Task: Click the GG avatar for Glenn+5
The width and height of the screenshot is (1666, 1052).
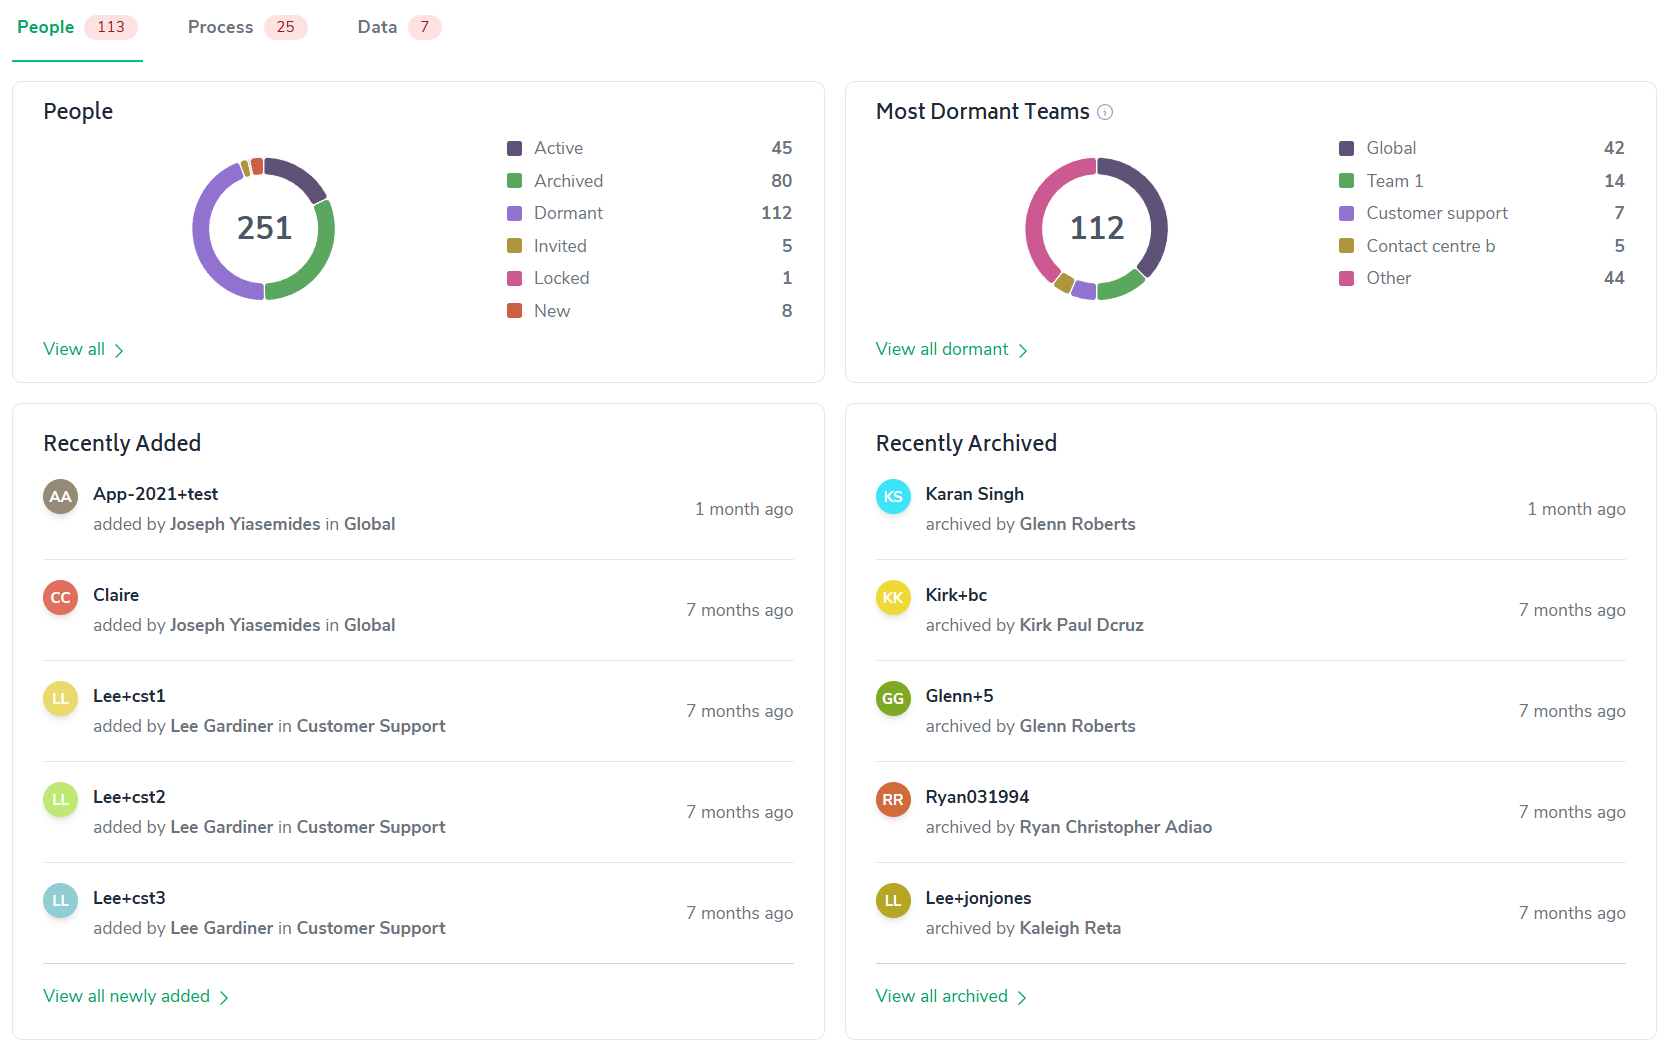Action: (893, 698)
